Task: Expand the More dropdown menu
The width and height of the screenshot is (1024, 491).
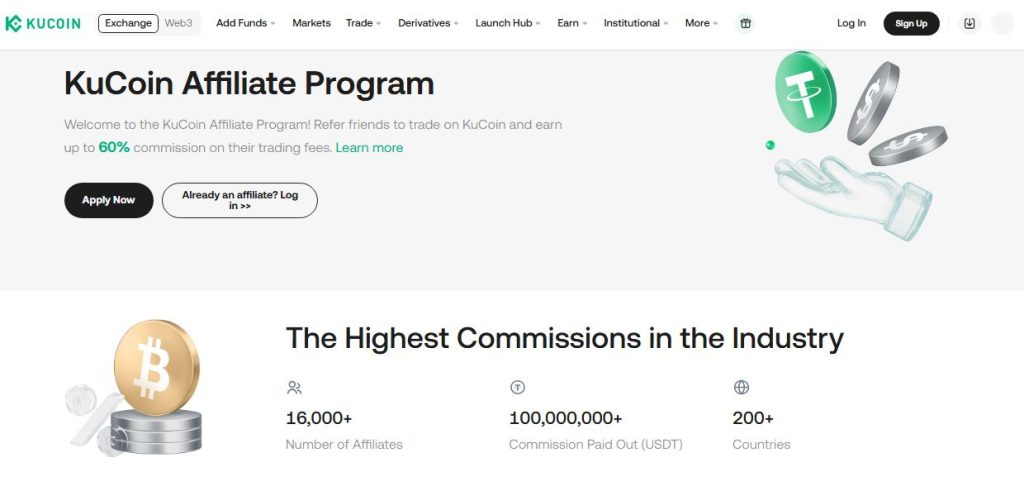Action: 701,23
